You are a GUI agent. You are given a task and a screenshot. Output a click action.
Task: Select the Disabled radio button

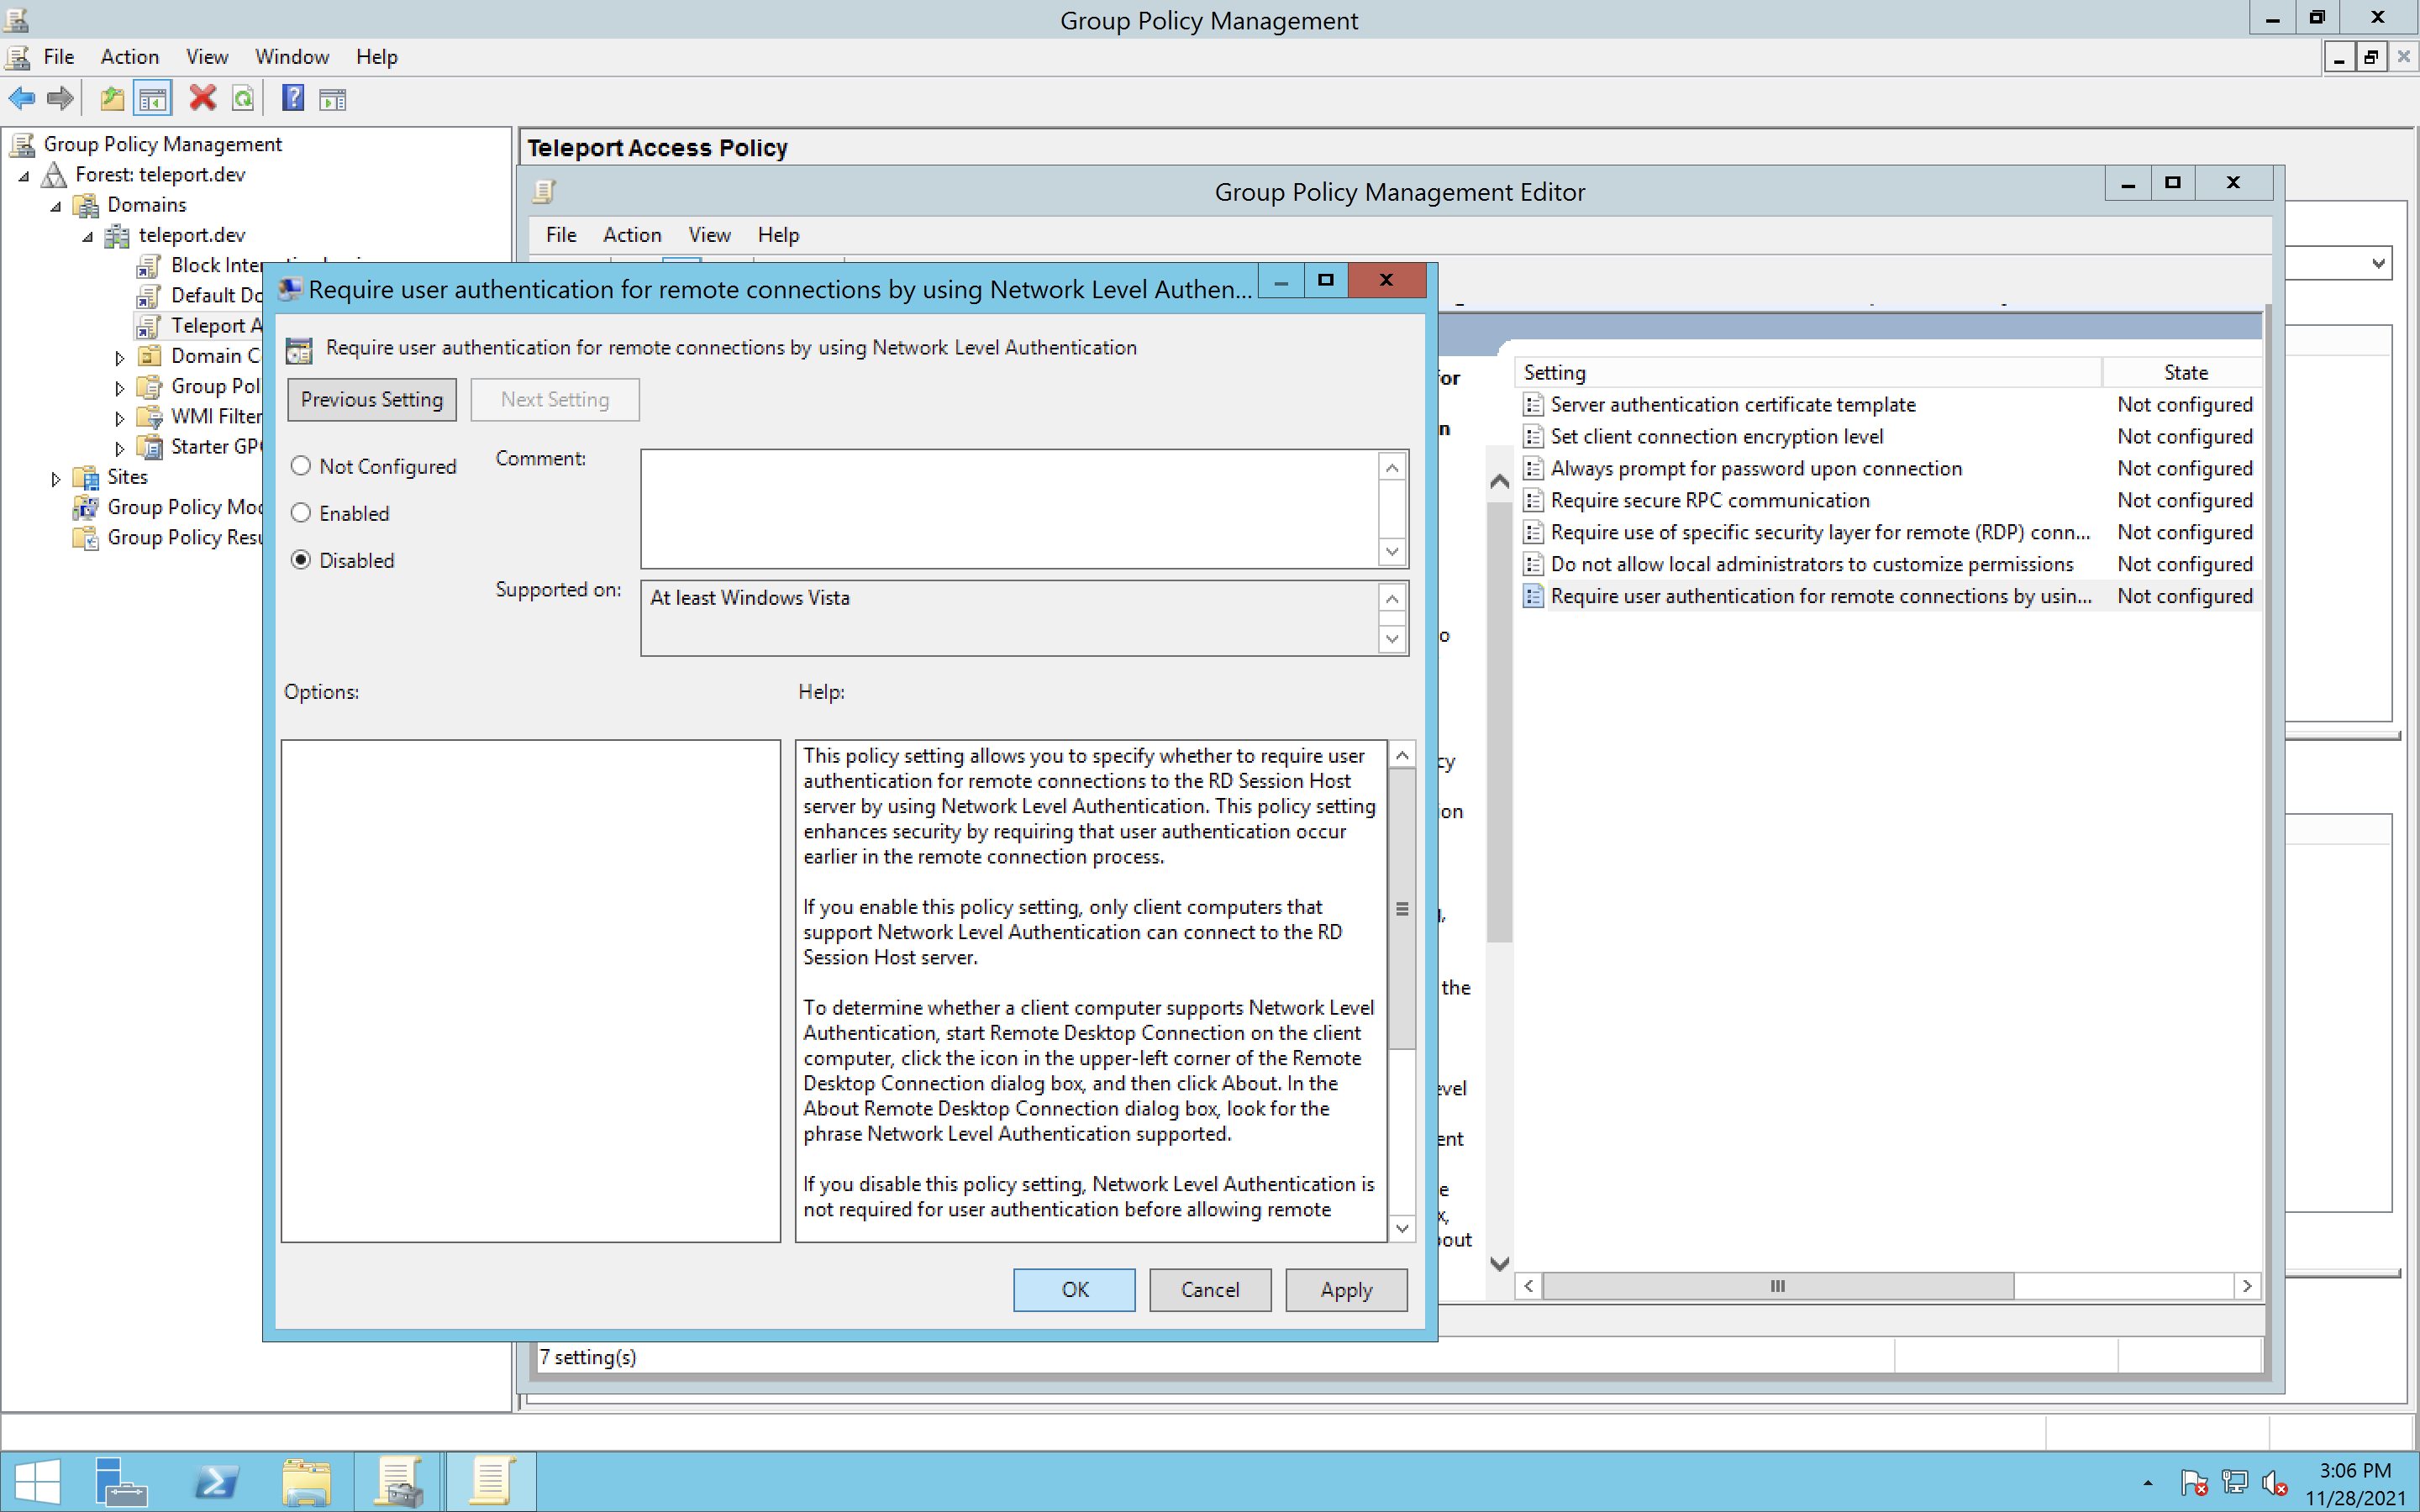click(x=301, y=560)
